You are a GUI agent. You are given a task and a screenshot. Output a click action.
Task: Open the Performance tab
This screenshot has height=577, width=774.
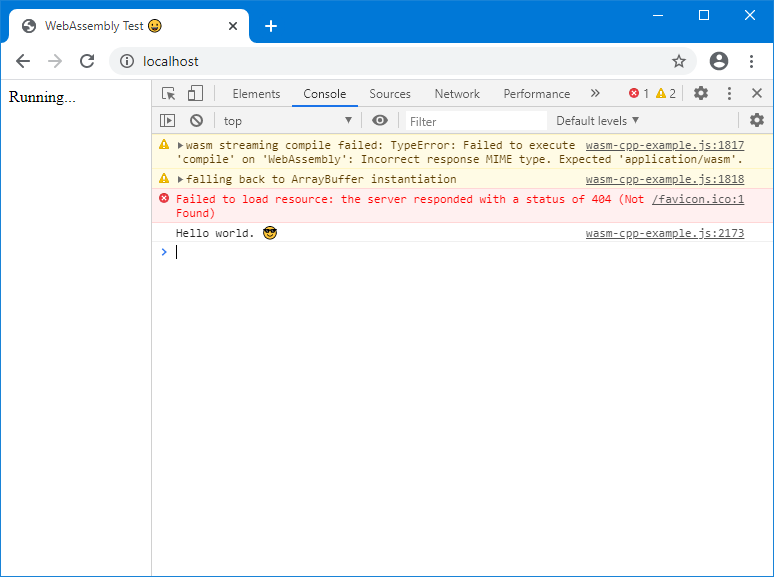pos(537,94)
